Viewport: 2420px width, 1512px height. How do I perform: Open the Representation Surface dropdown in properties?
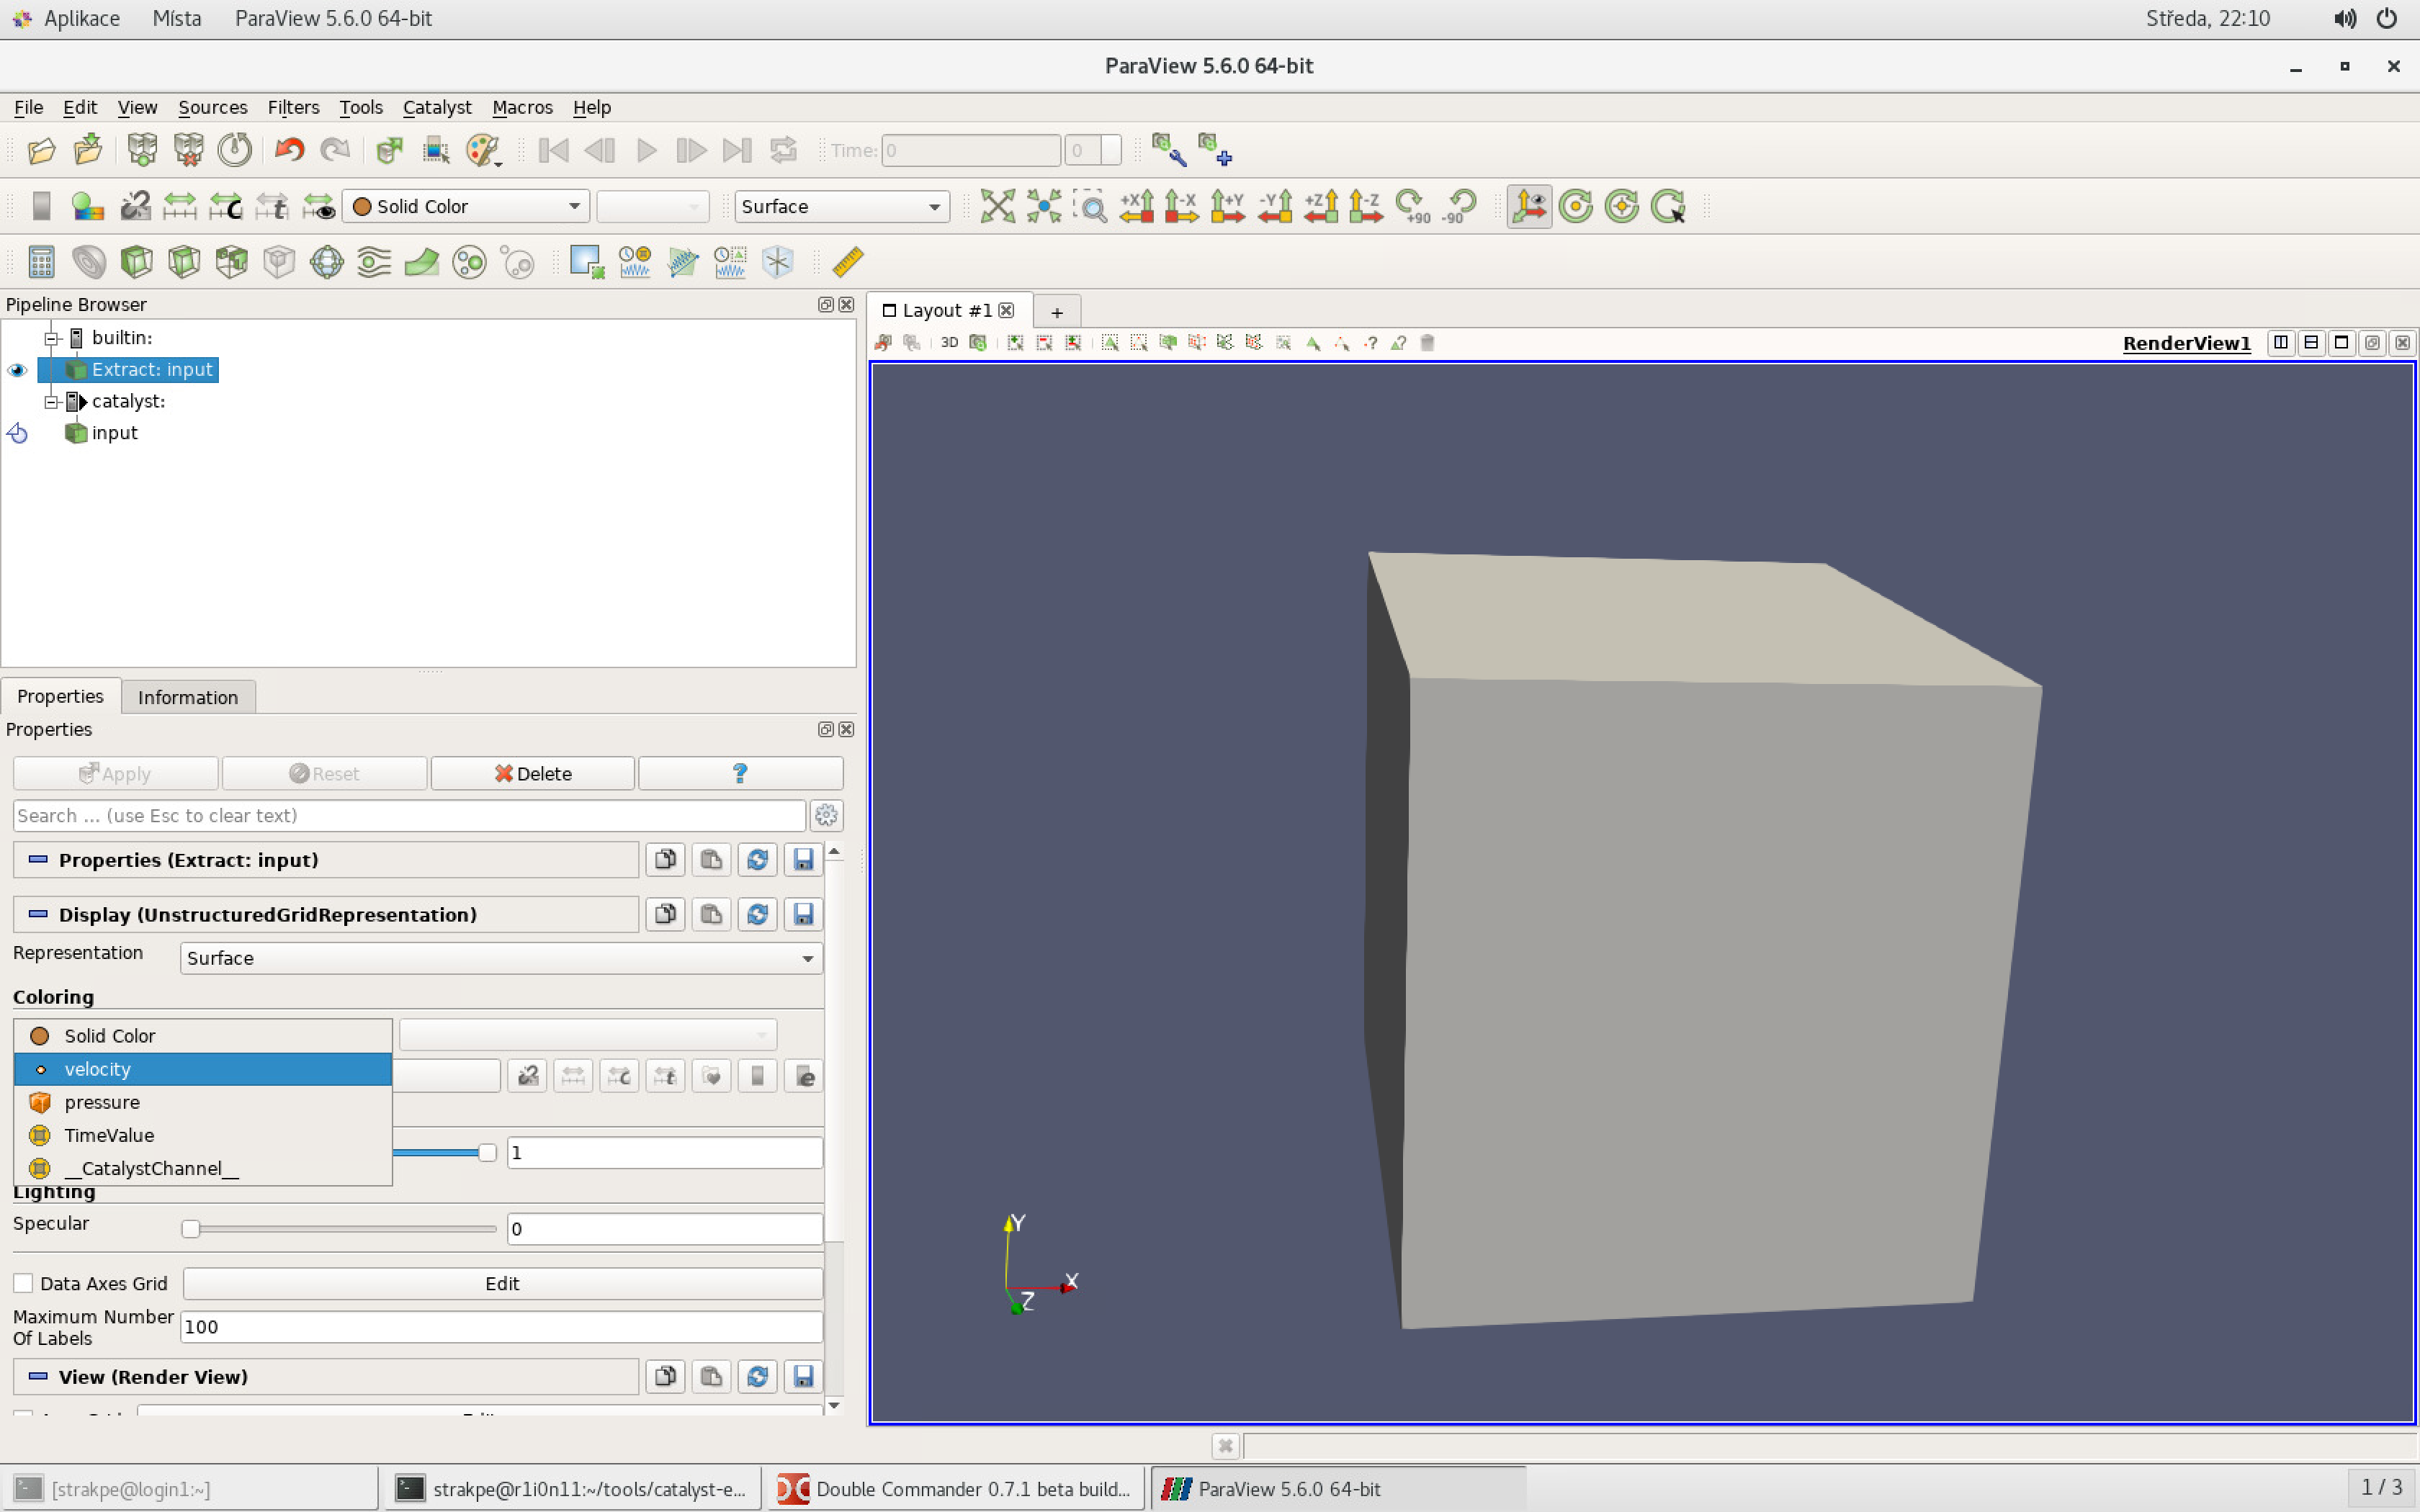[501, 958]
